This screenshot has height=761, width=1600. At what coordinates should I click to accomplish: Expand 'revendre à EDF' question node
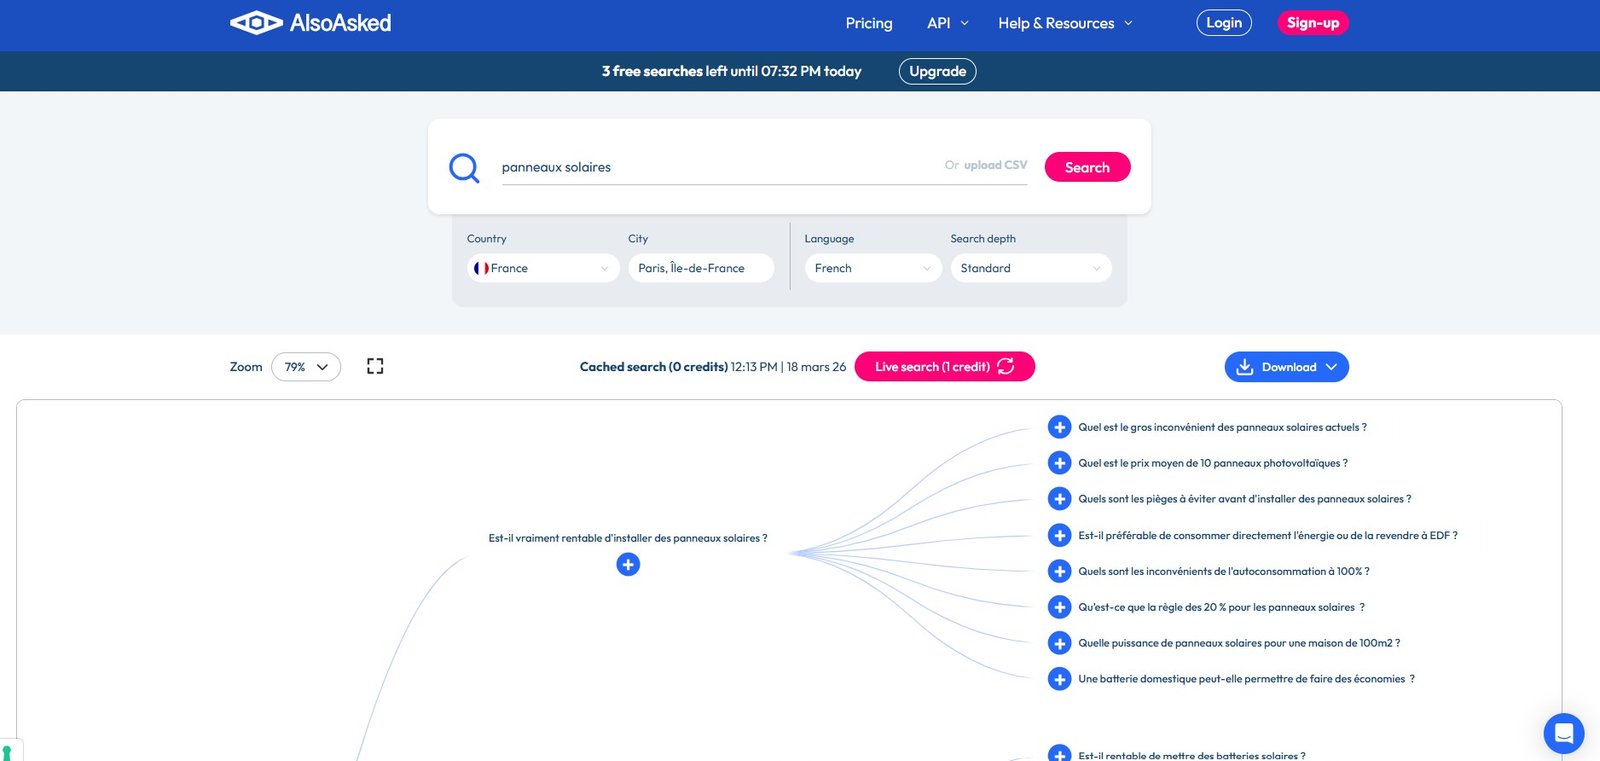pyautogui.click(x=1060, y=535)
